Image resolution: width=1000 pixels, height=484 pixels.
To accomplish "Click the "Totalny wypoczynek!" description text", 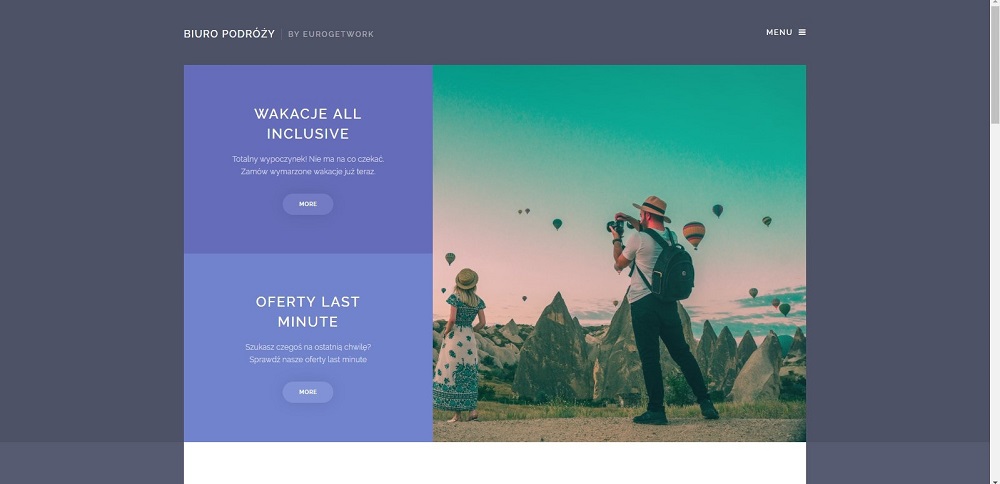I will pyautogui.click(x=308, y=165).
